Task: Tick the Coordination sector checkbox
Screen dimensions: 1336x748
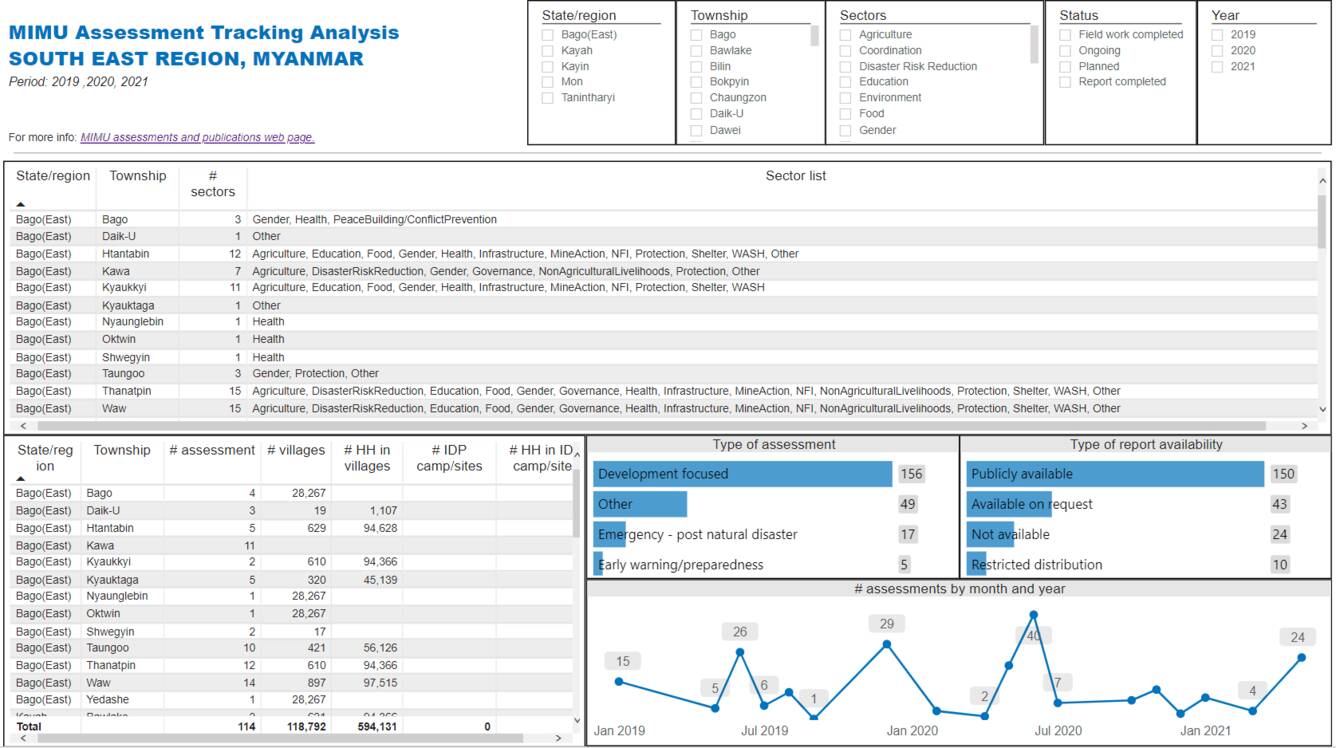Action: 845,51
